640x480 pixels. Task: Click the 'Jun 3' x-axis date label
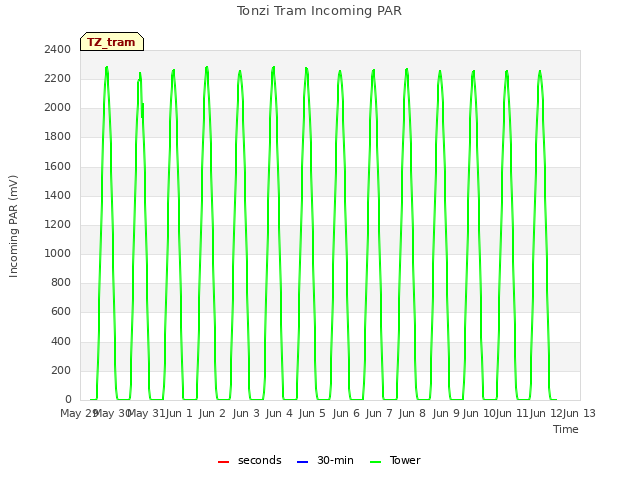click(x=246, y=413)
